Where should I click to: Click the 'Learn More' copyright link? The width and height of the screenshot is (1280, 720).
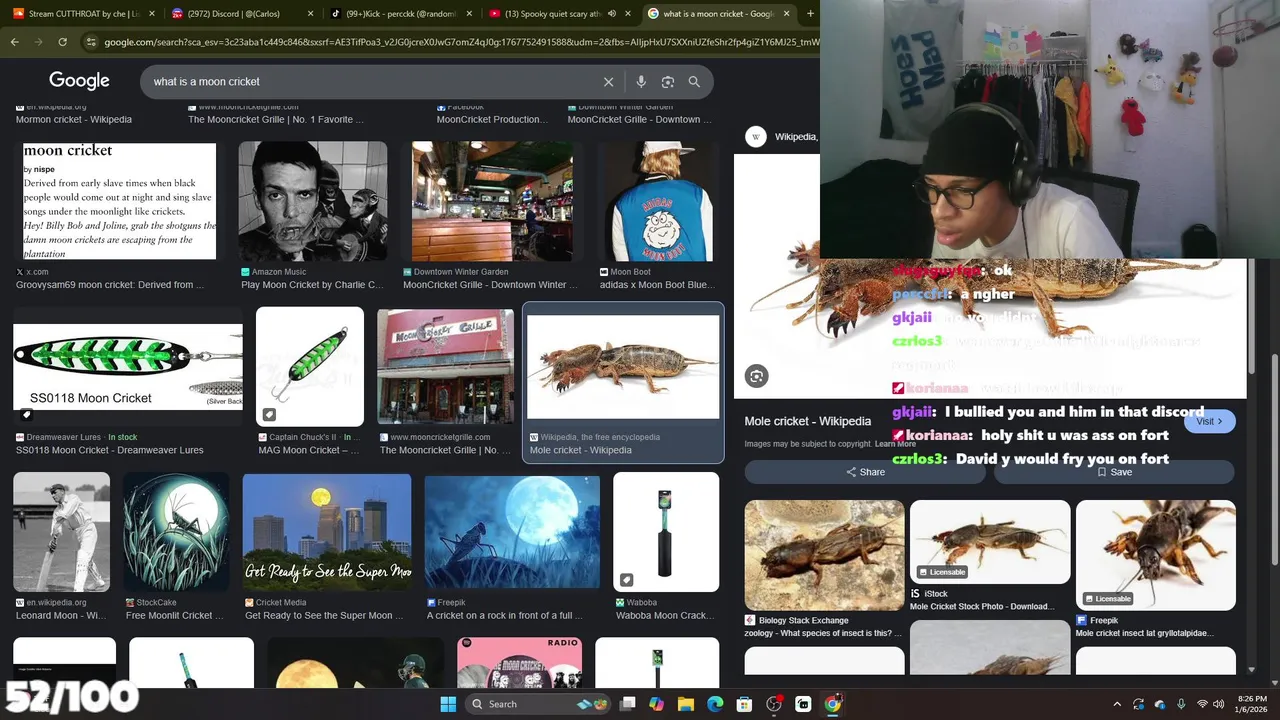pyautogui.click(x=895, y=444)
